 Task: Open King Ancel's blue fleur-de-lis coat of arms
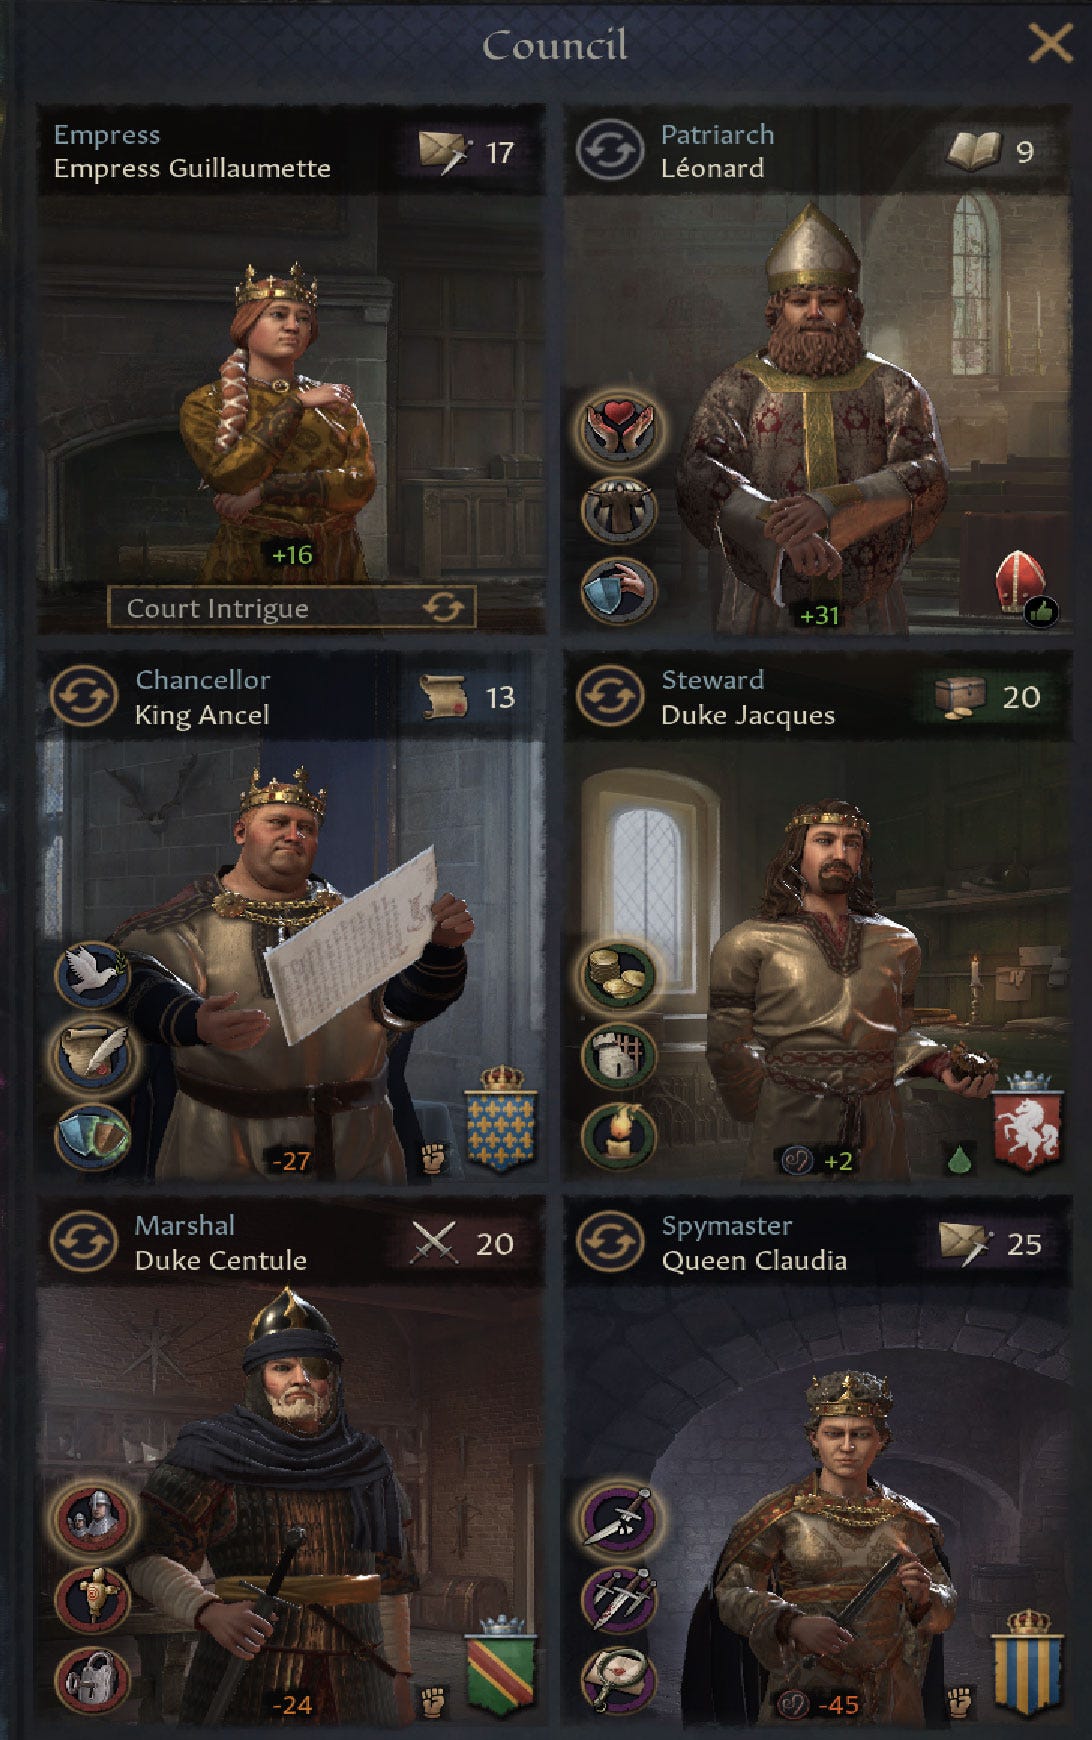502,1118
